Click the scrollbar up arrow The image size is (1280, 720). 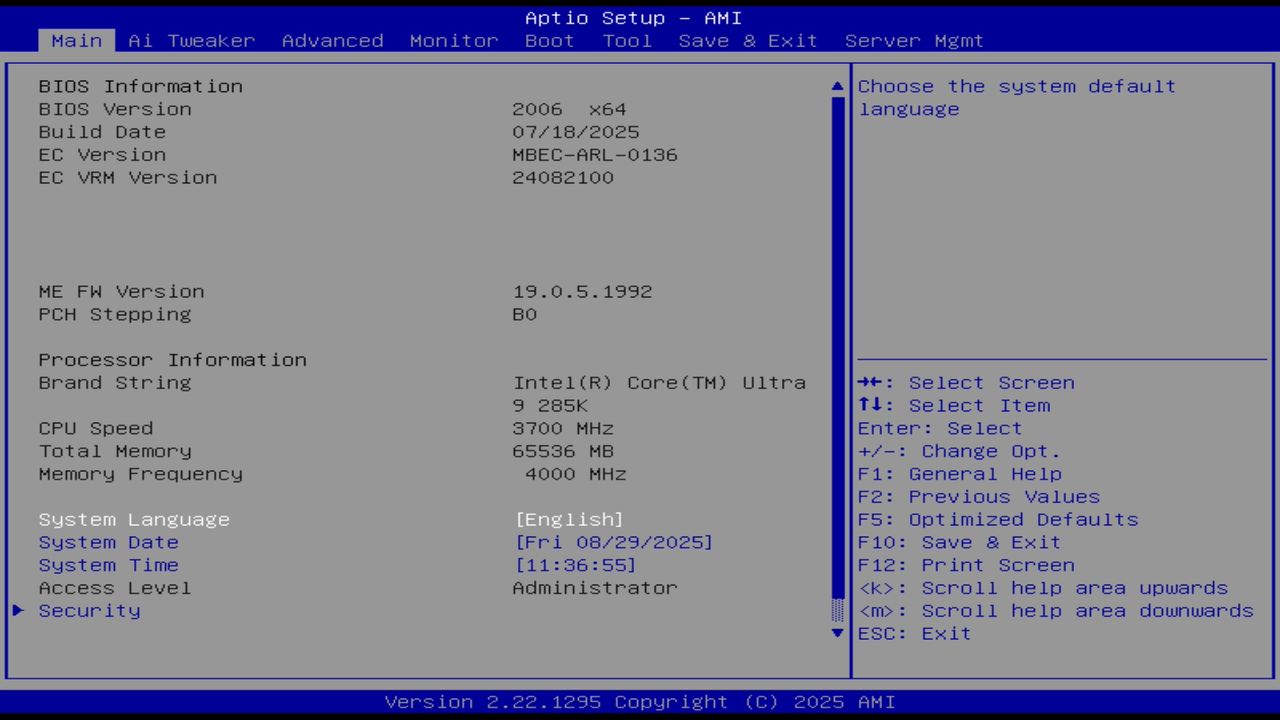(837, 86)
